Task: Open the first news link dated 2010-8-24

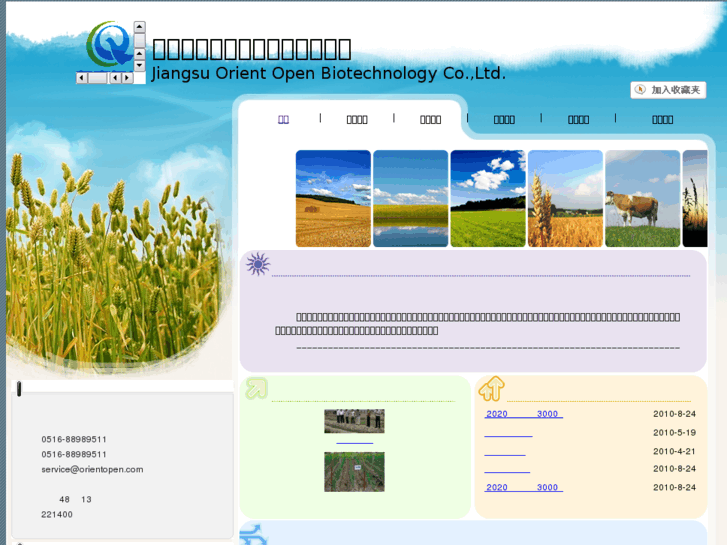Action: click(523, 414)
